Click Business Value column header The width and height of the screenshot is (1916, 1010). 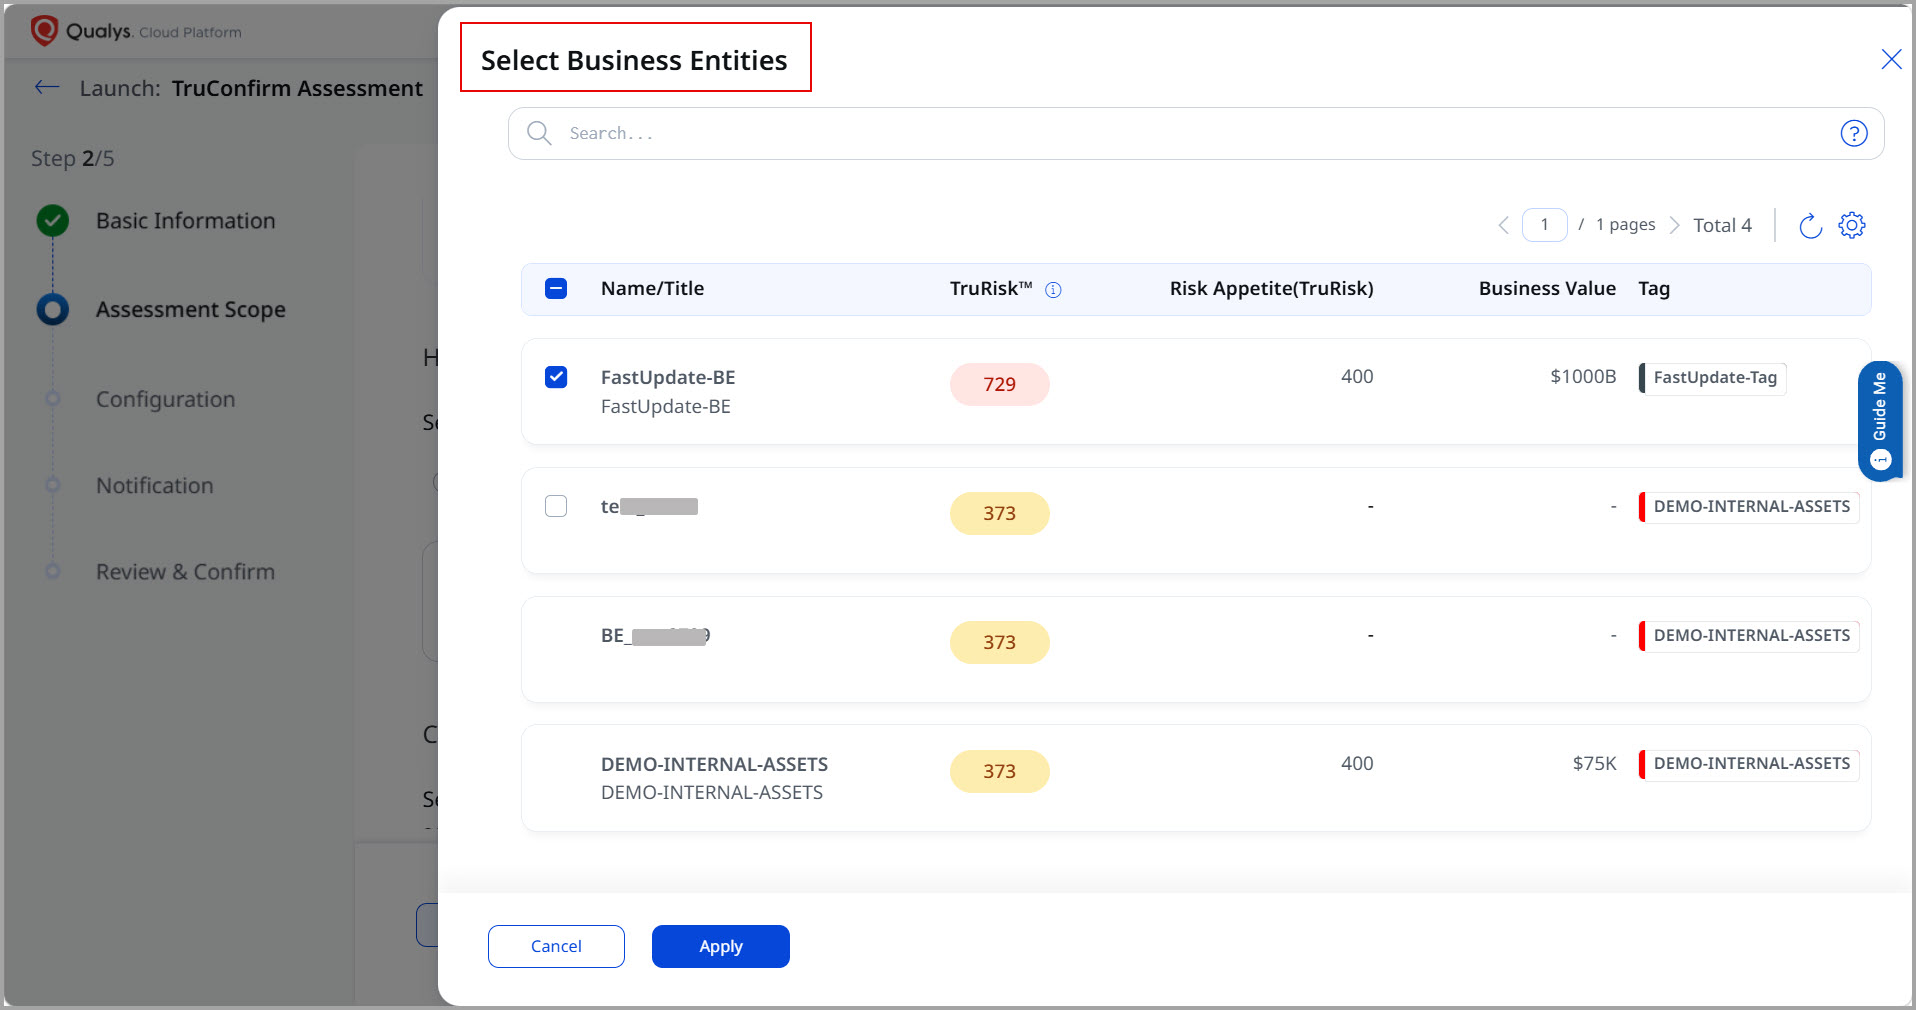[x=1547, y=289]
